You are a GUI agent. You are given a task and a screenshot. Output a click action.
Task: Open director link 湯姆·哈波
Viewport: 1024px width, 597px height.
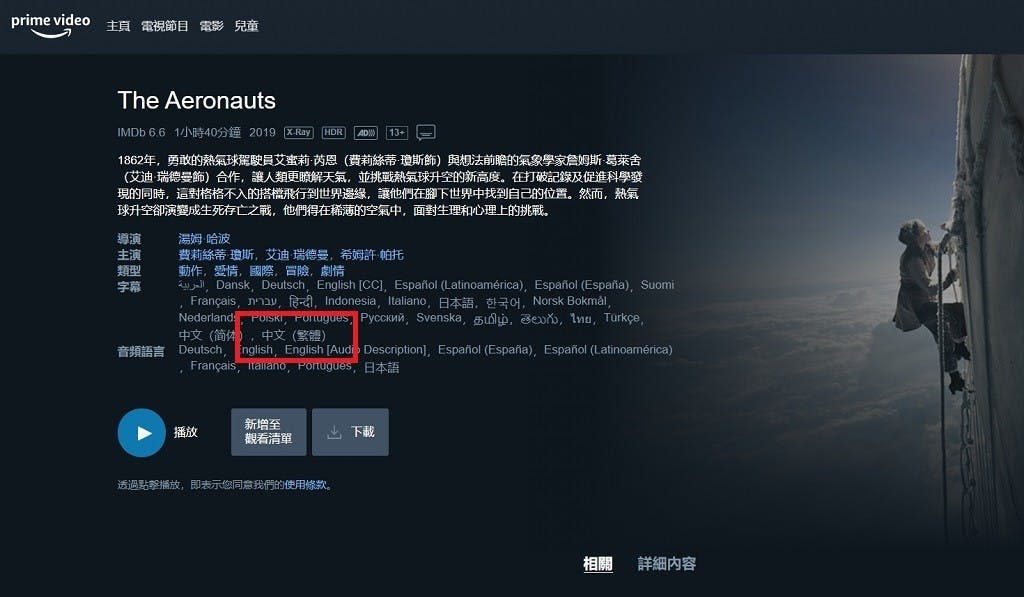click(x=204, y=238)
